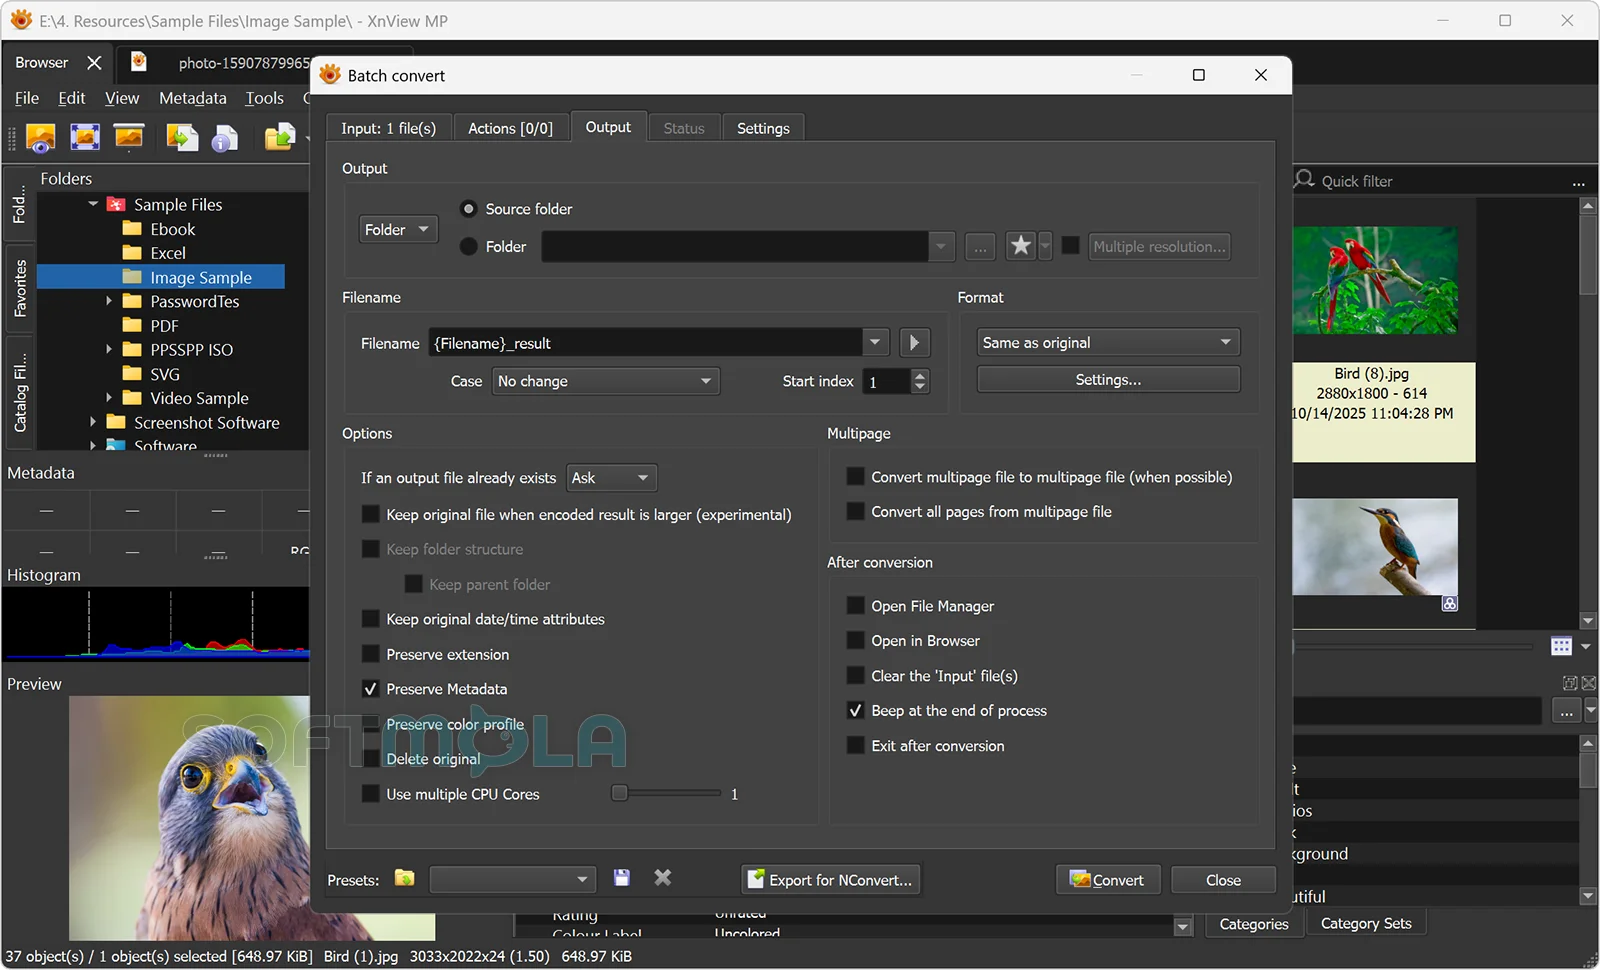Open format Settings... button
Viewport: 1600px width, 970px height.
(1108, 379)
